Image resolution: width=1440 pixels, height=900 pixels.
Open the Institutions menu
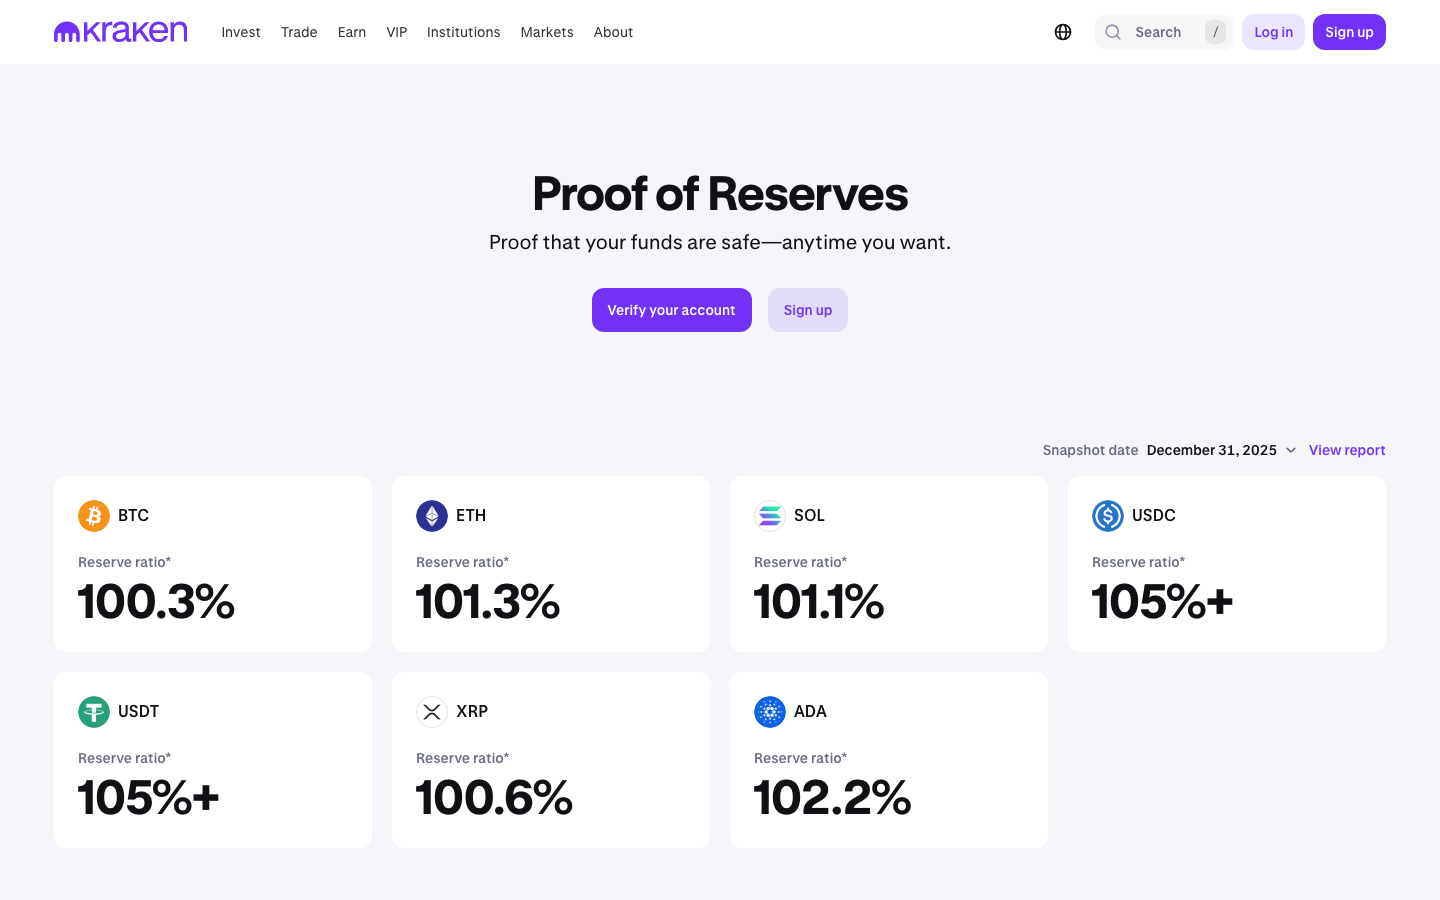coord(463,32)
